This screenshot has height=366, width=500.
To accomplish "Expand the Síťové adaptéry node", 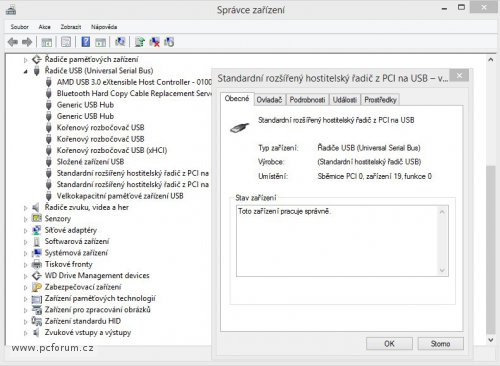I will point(26,230).
